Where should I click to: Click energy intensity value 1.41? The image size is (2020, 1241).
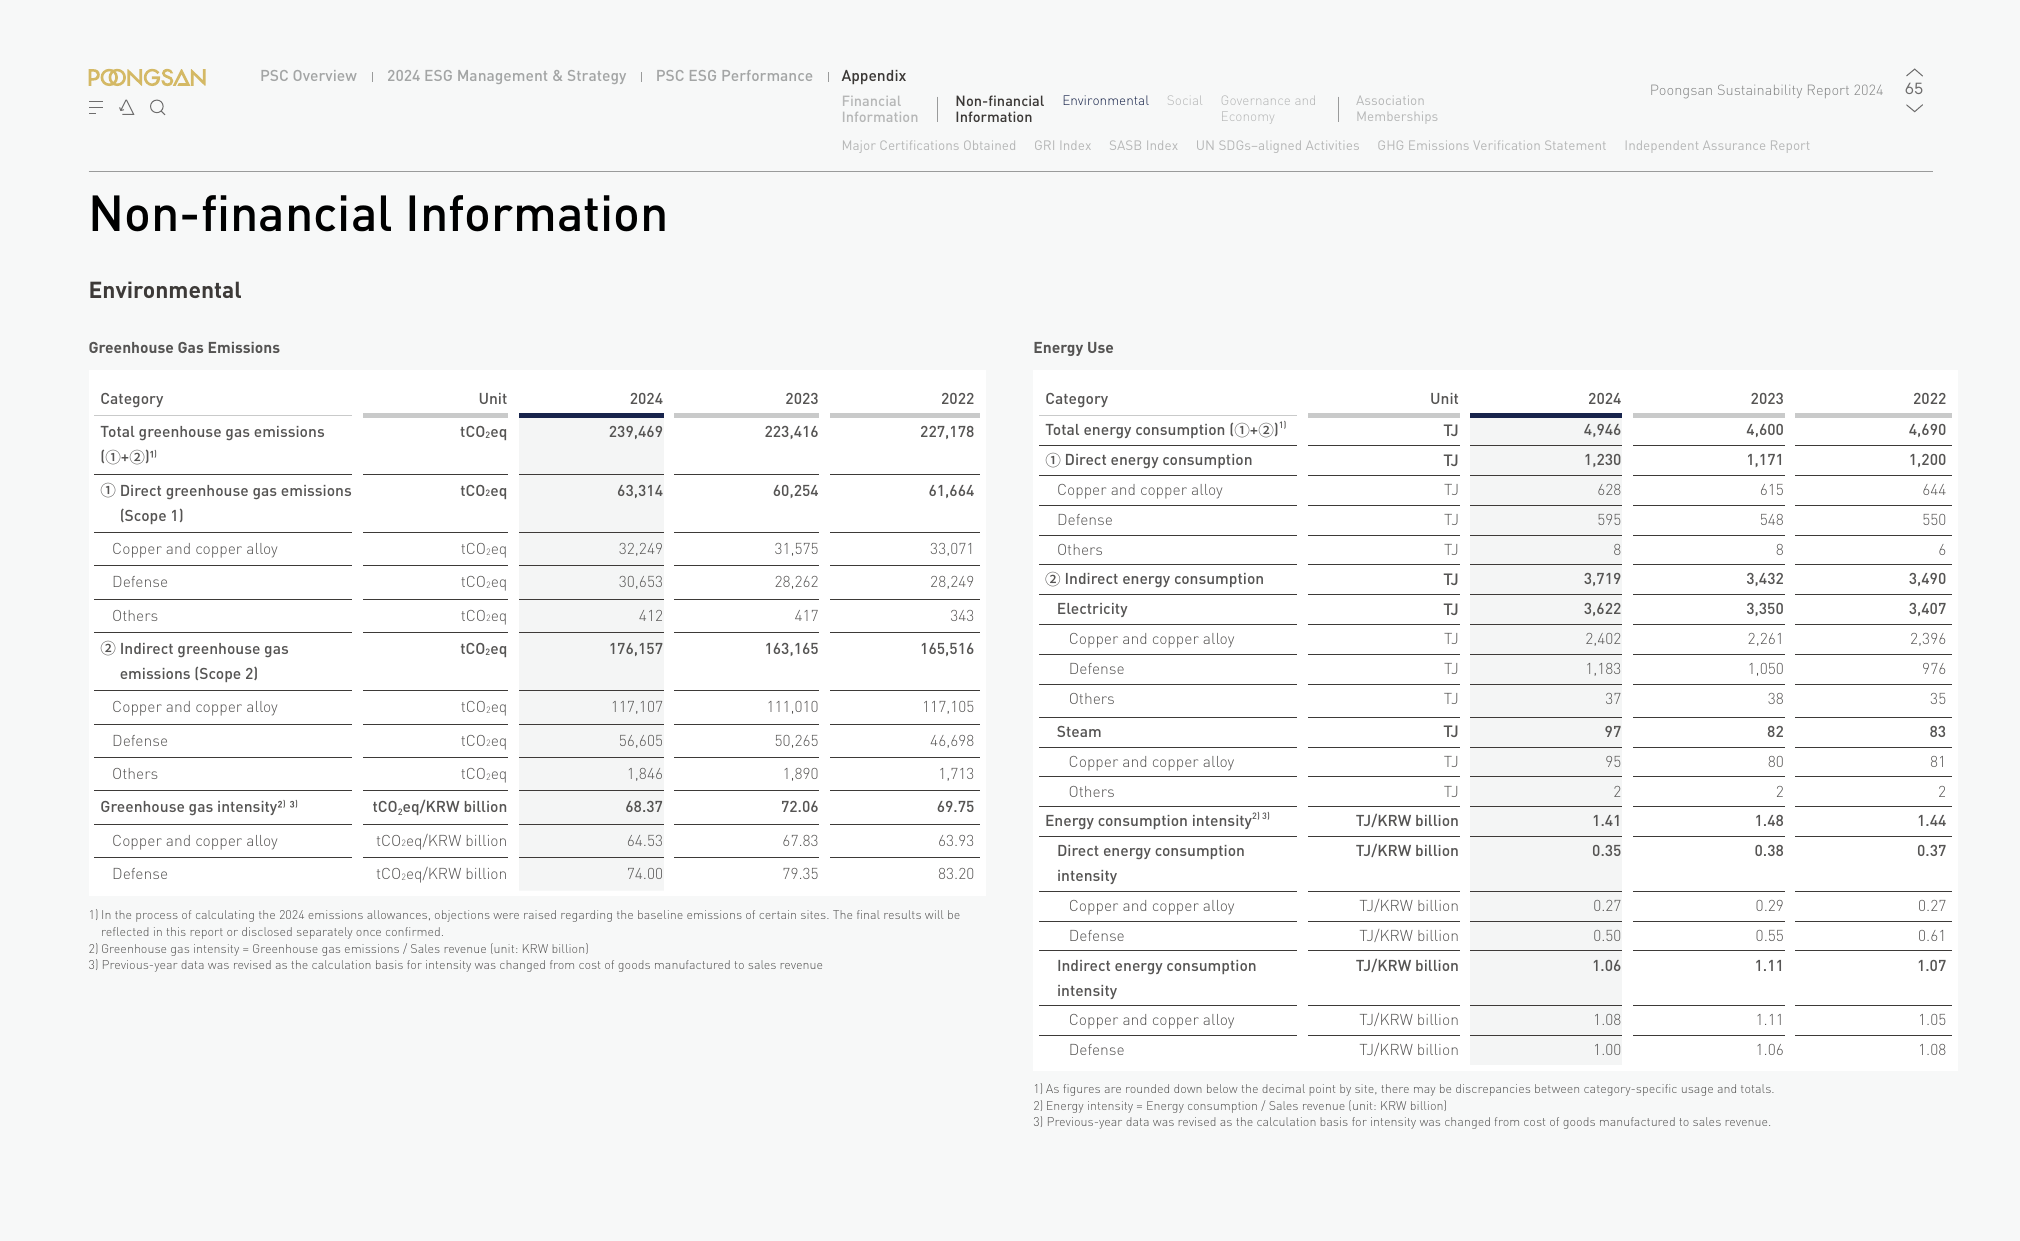[1606, 821]
